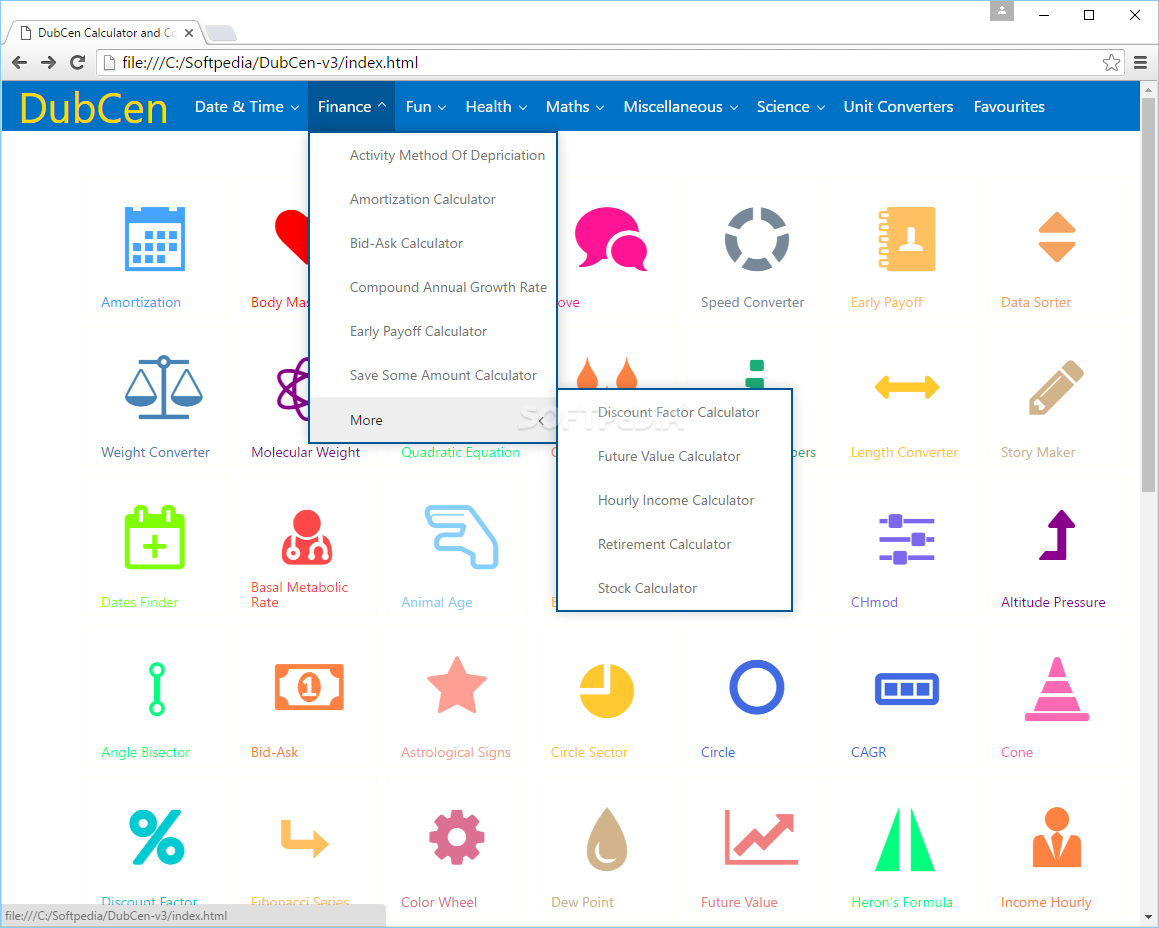Click the Animal Age hand icon
Screen dimensions: 1159x928
click(x=461, y=537)
